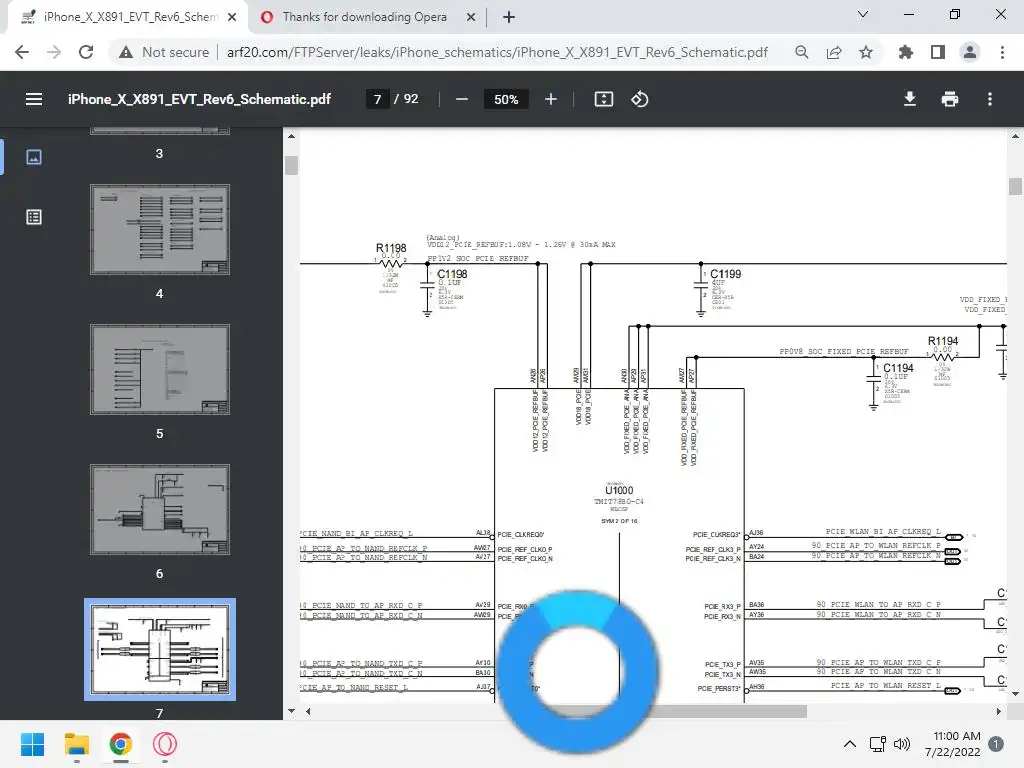Click the page number field showing 7

[377, 99]
